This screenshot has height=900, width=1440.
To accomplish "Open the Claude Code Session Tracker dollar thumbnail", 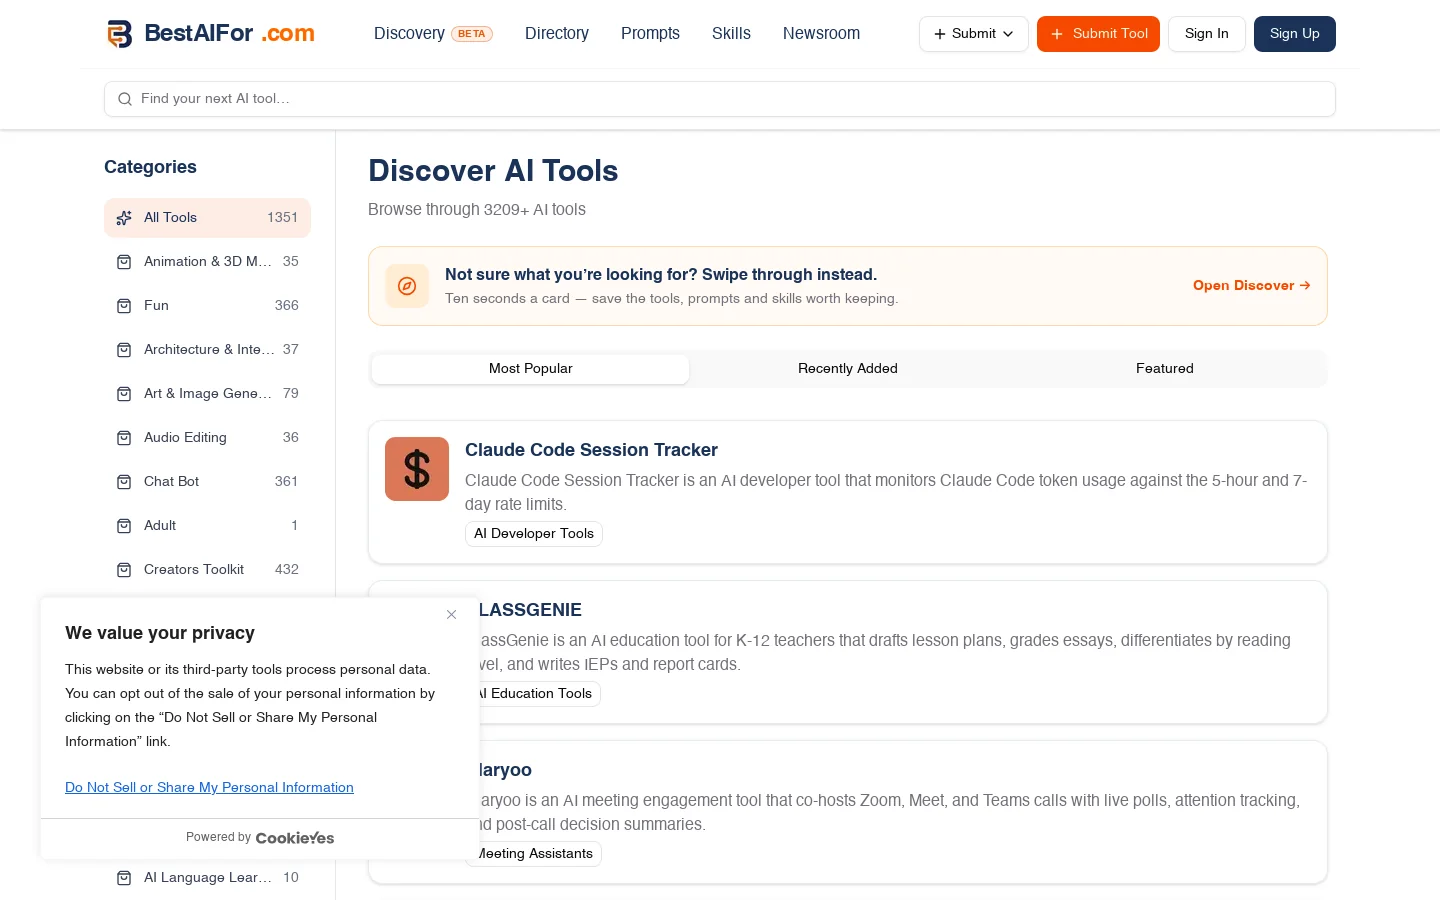I will tap(417, 469).
